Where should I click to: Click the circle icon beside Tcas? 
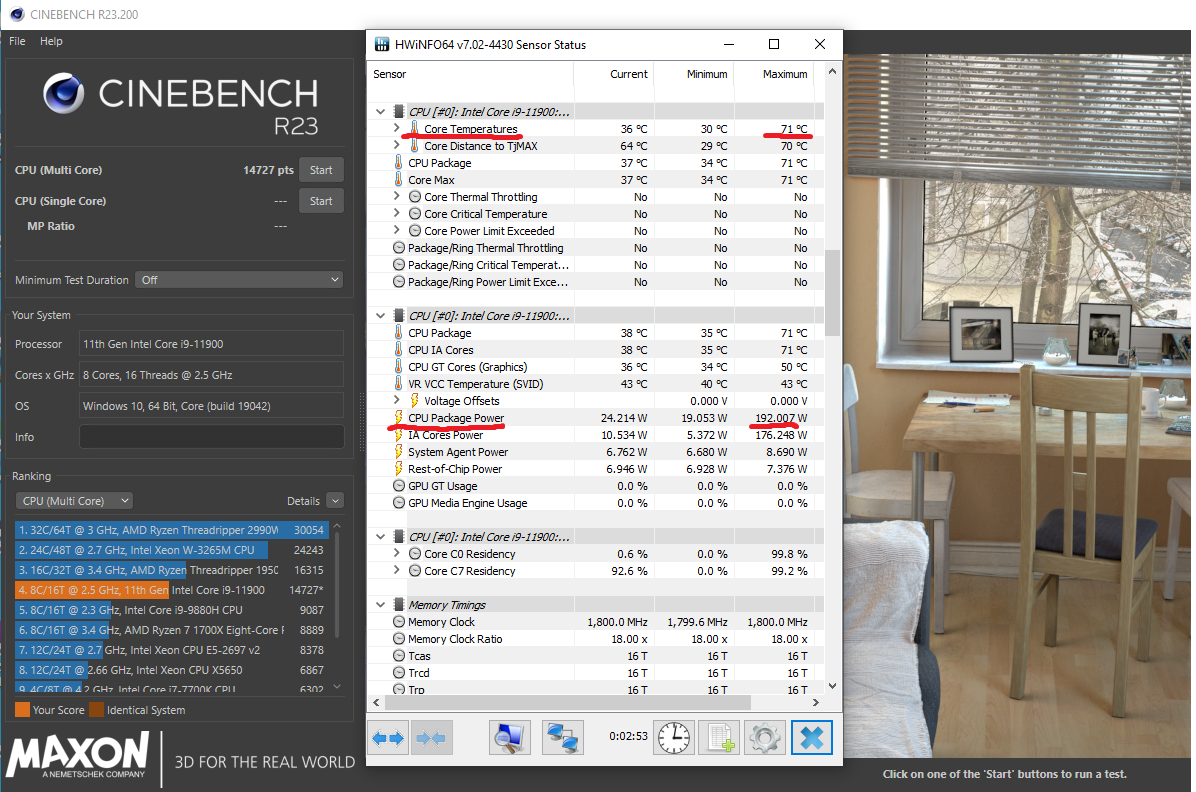[399, 656]
